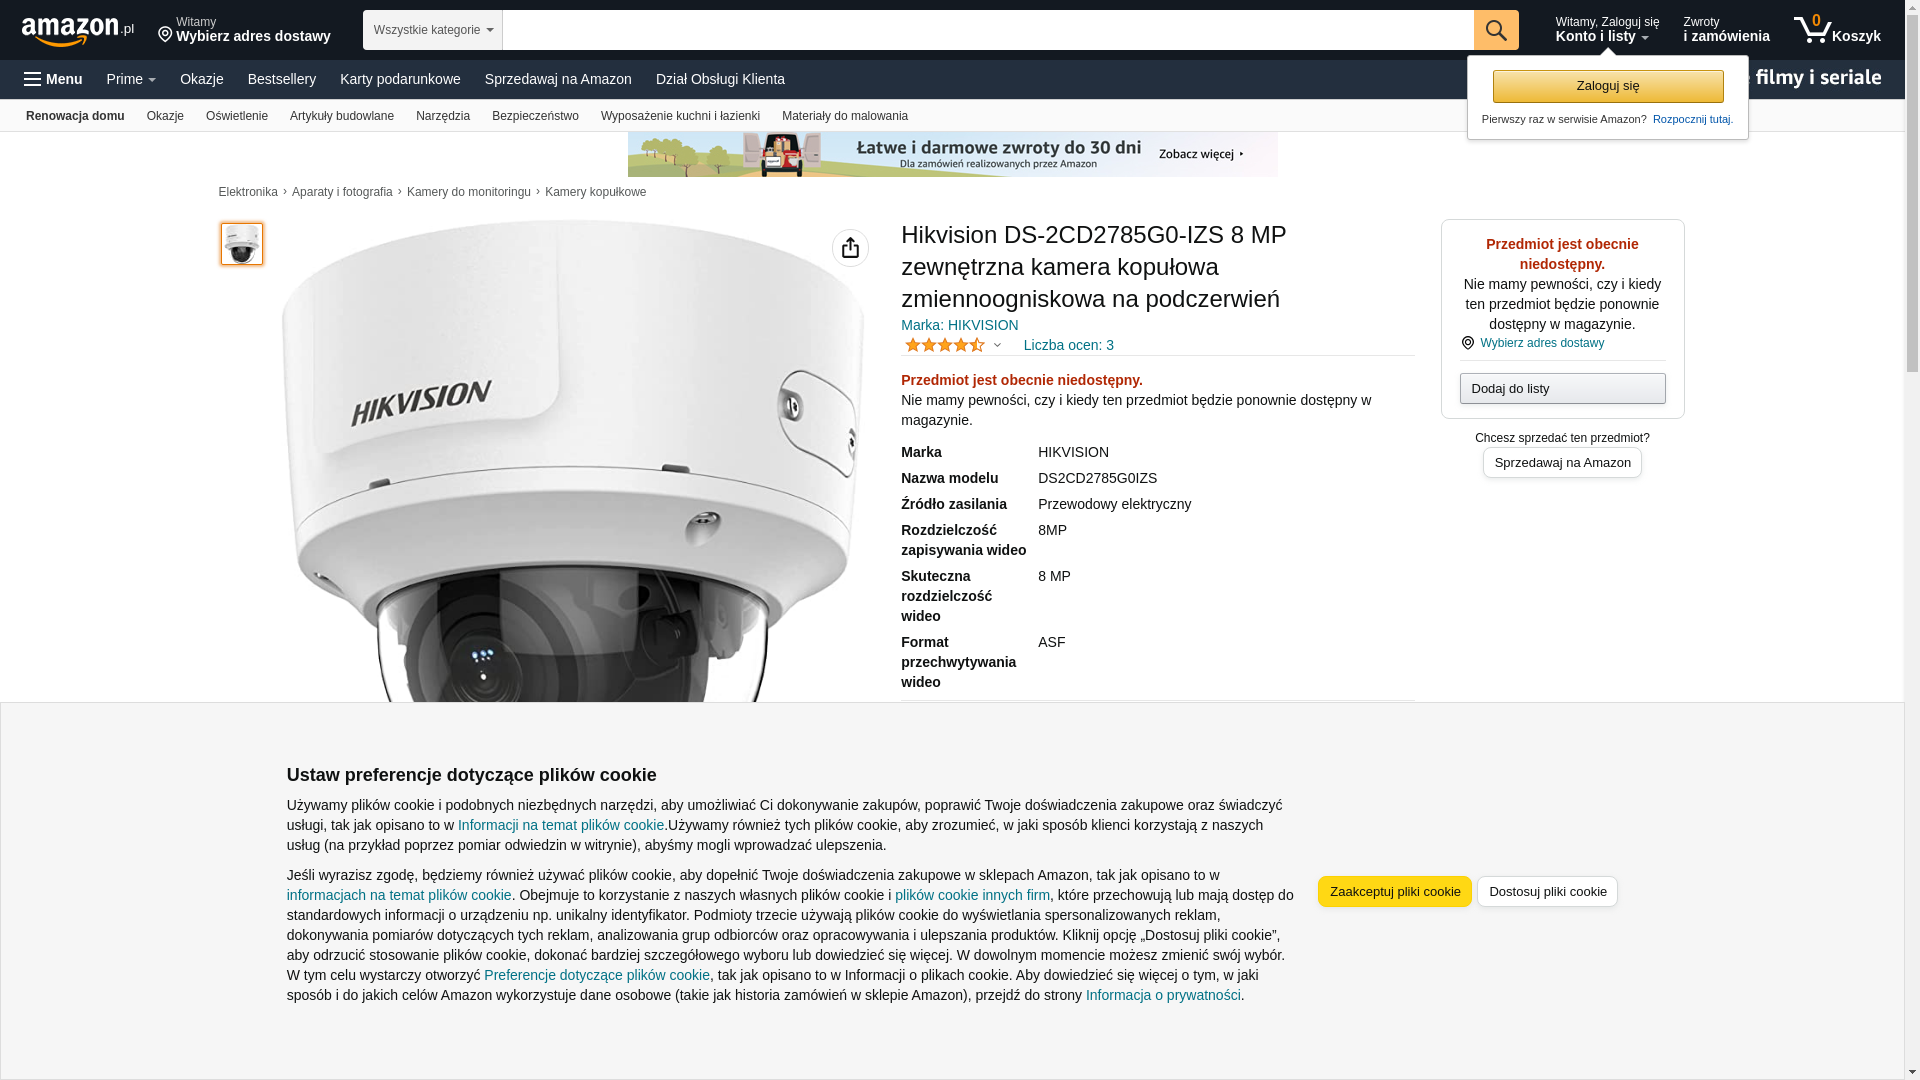Click the Dostosuj pliki cookie button

point(1548,892)
